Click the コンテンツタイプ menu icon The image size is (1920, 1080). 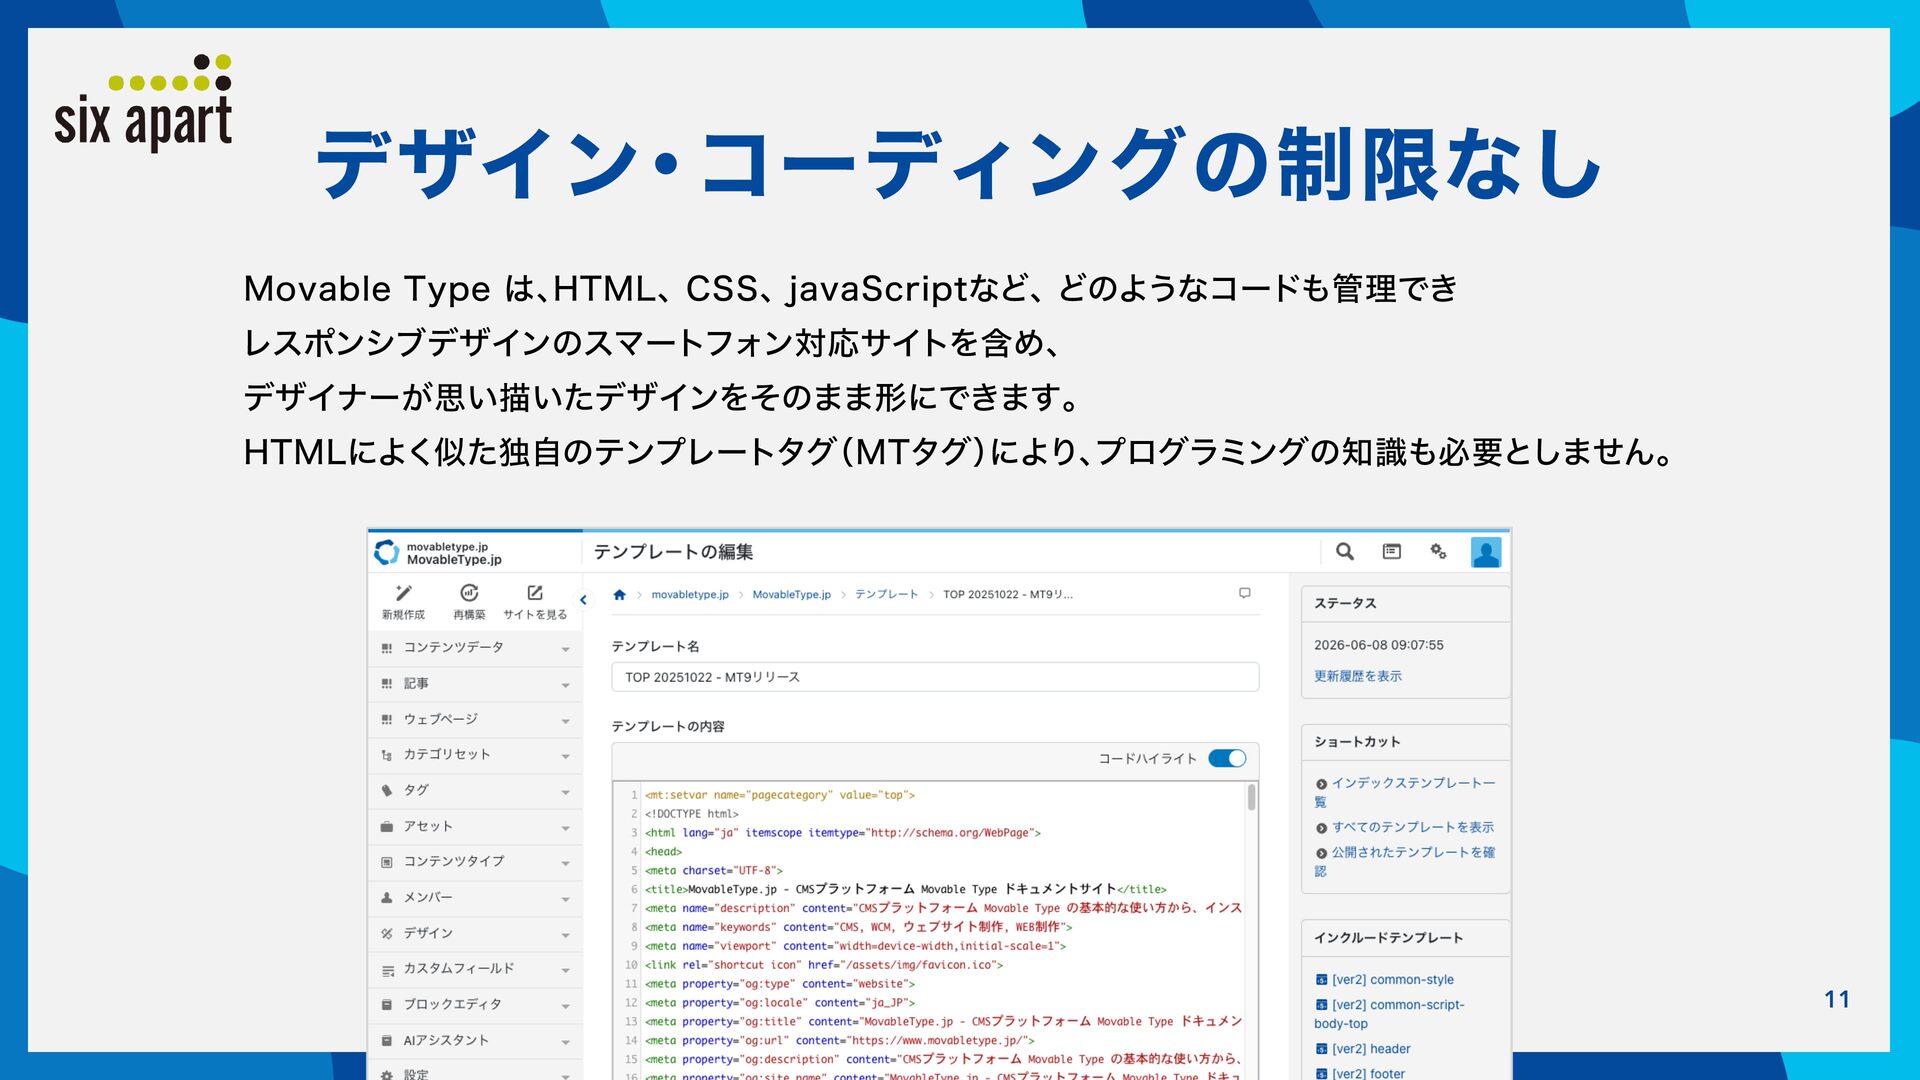pos(387,862)
